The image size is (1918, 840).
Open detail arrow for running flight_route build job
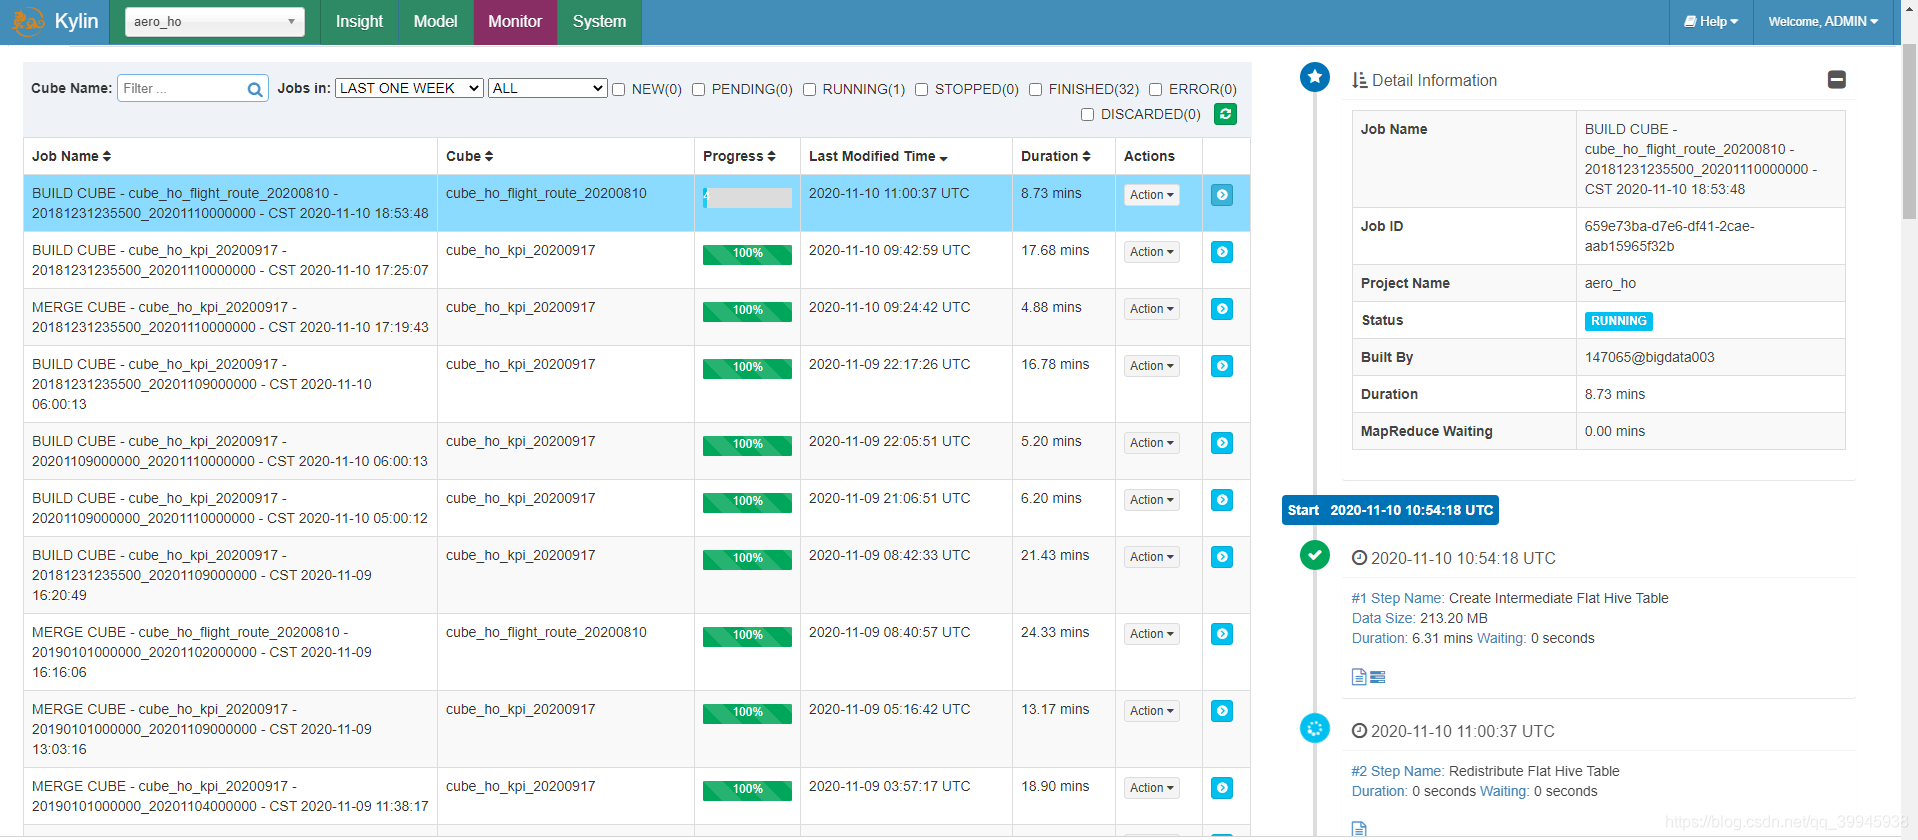[1222, 195]
